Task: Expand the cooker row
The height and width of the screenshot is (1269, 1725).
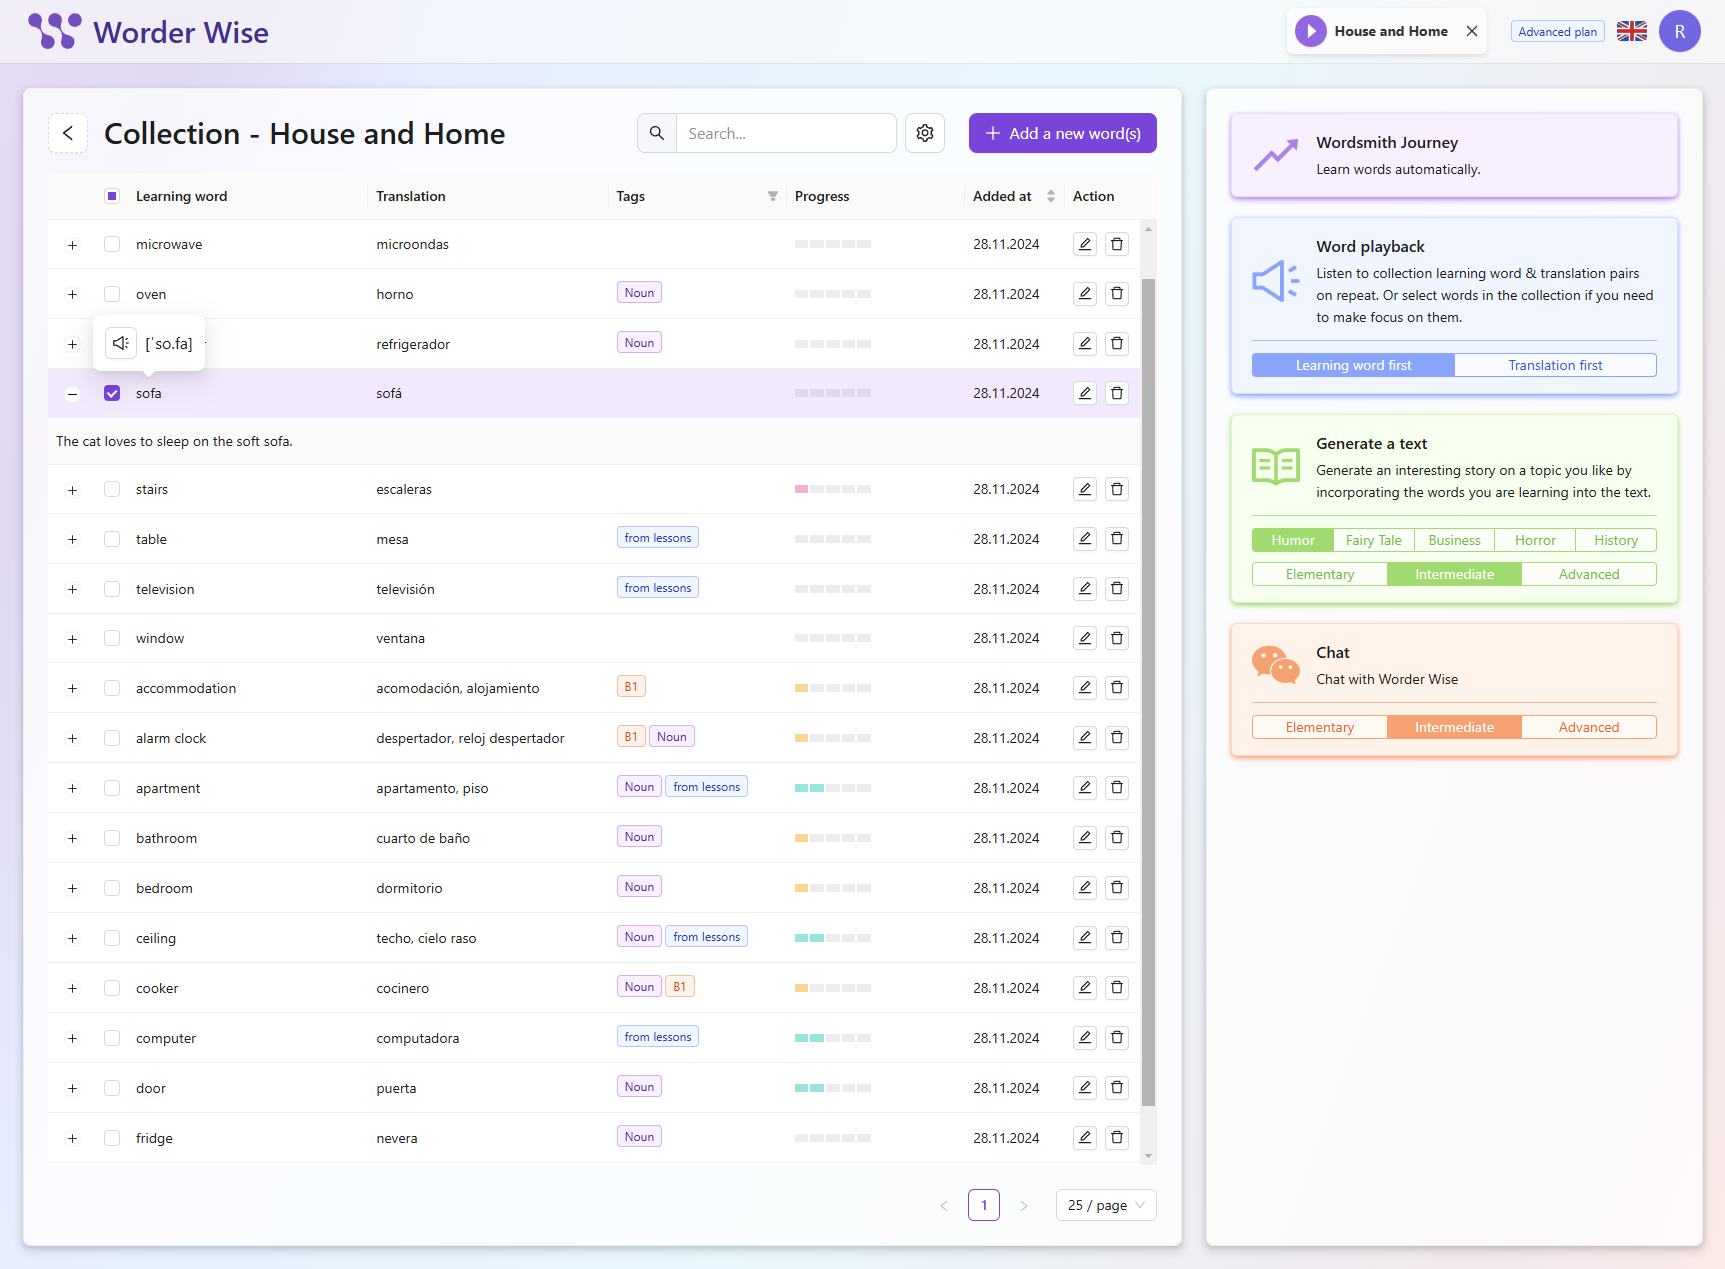Action: tap(72, 989)
